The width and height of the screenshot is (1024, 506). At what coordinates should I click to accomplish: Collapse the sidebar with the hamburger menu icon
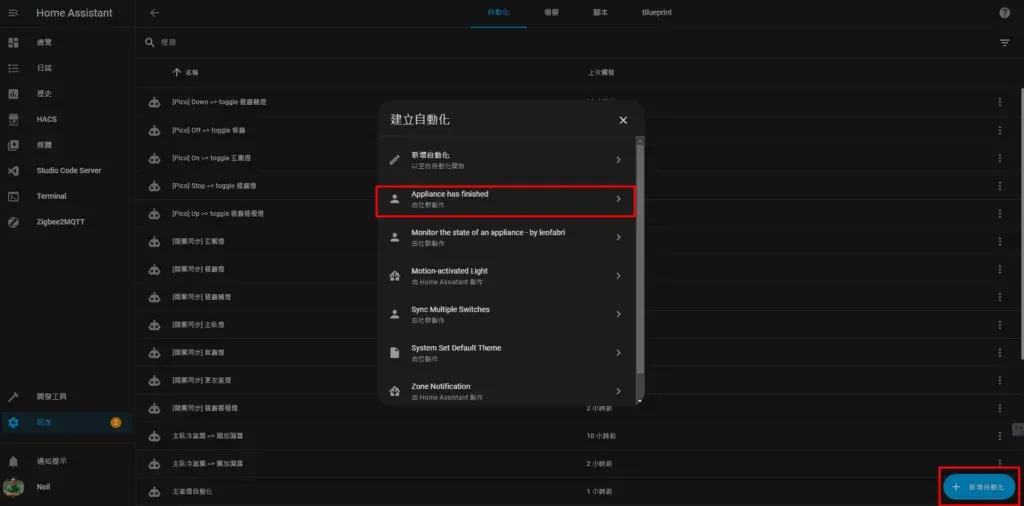pyautogui.click(x=13, y=13)
